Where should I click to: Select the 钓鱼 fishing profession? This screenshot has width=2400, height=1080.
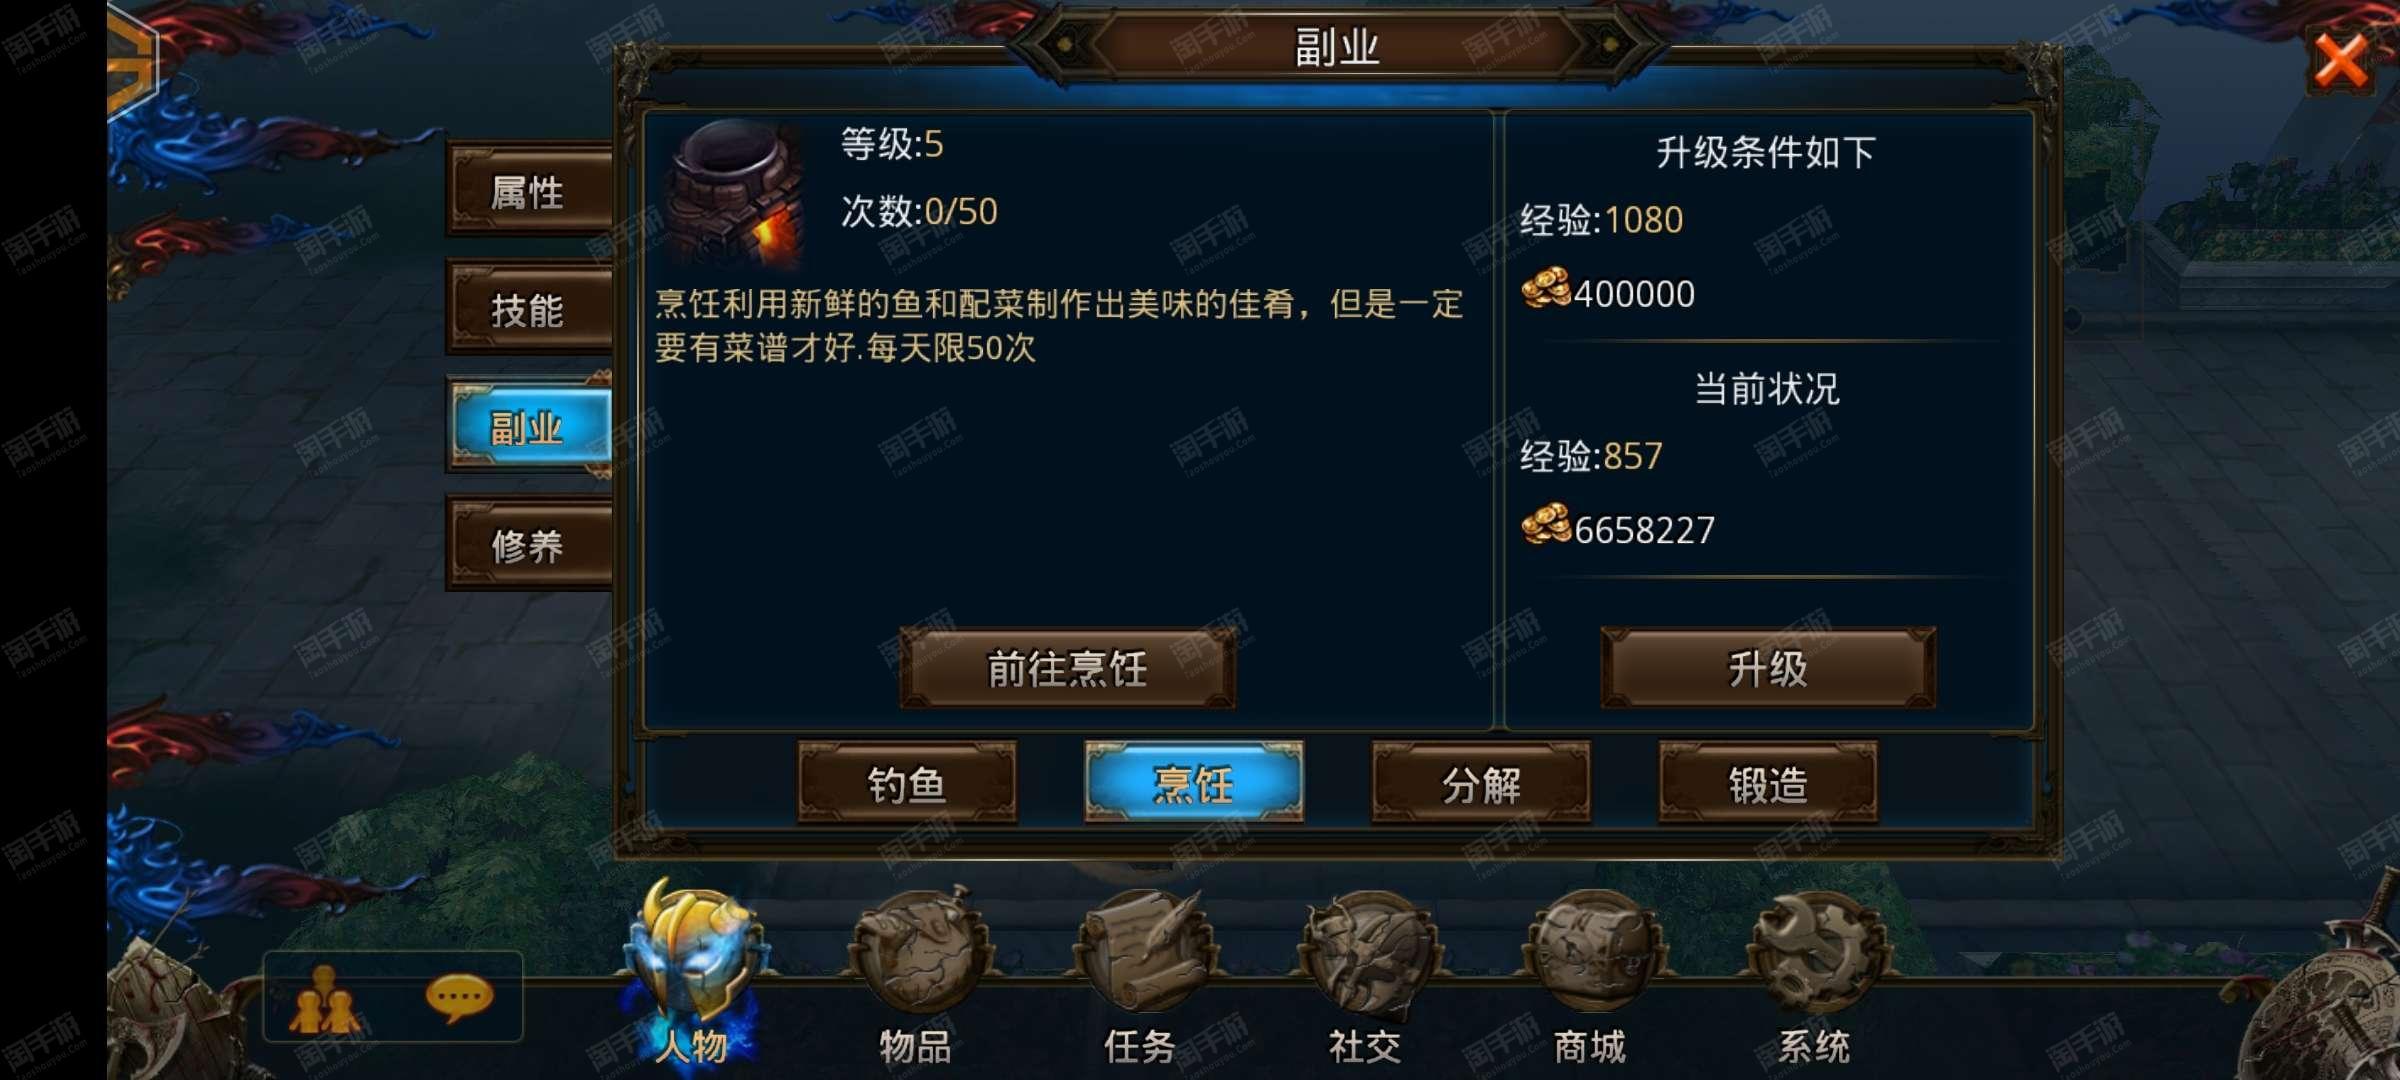point(907,783)
